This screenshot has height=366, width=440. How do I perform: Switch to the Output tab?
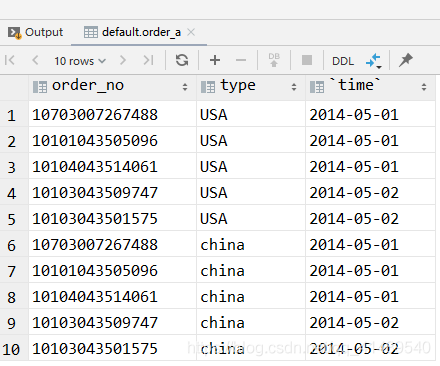pyautogui.click(x=35, y=32)
